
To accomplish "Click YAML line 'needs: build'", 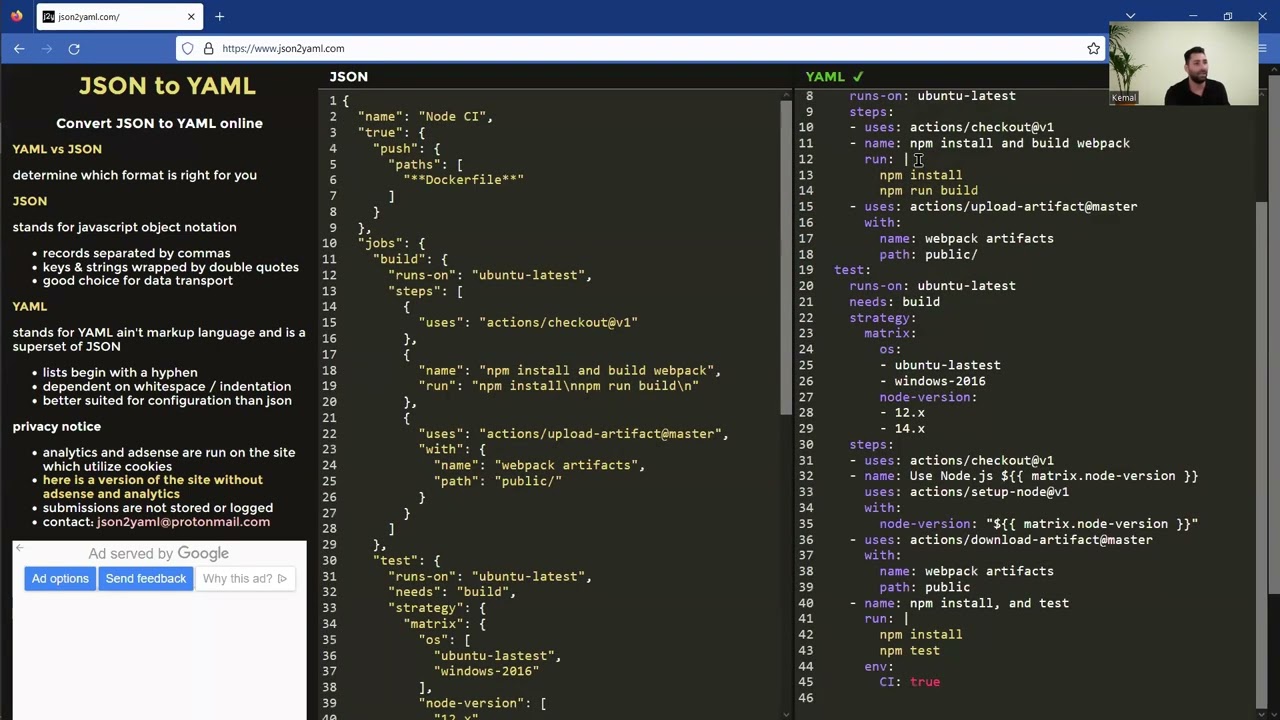I will 894,302.
